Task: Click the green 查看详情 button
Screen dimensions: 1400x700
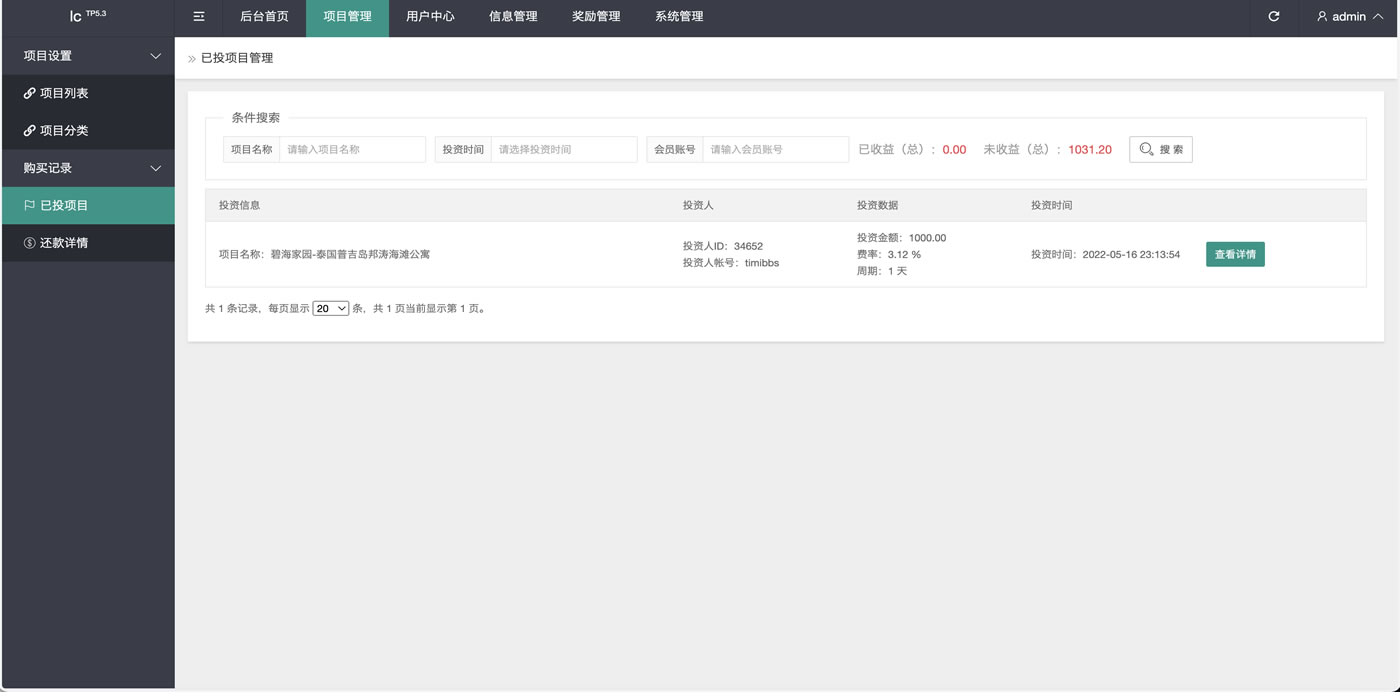Action: 1235,254
